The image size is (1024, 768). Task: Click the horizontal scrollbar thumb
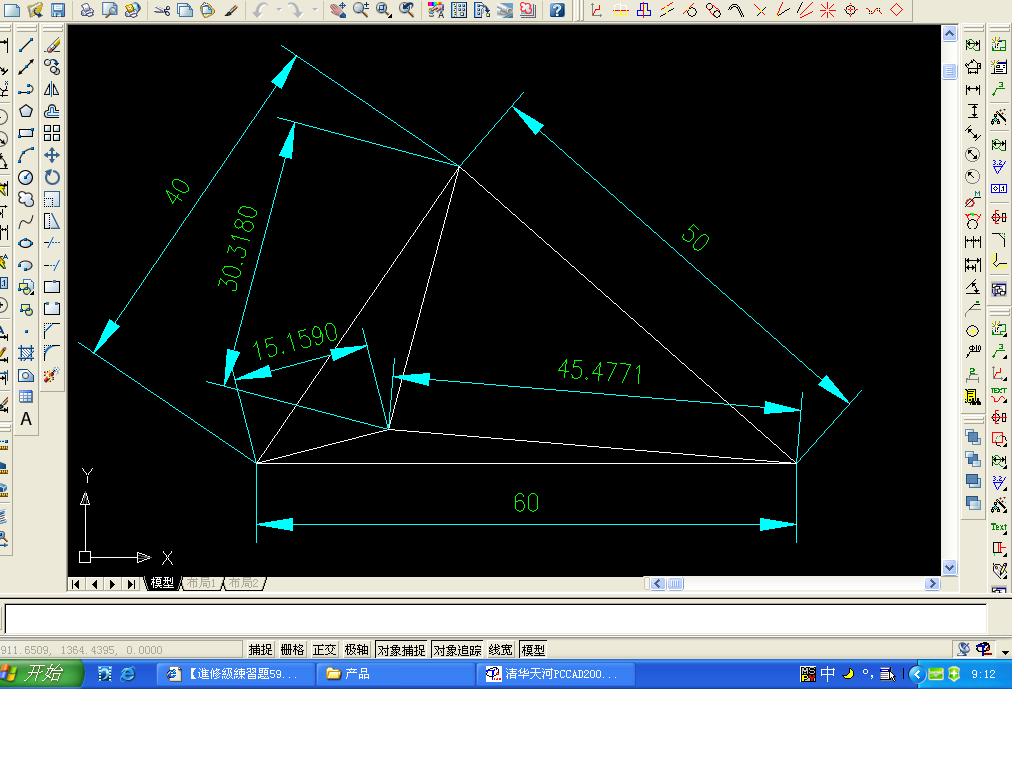675,584
